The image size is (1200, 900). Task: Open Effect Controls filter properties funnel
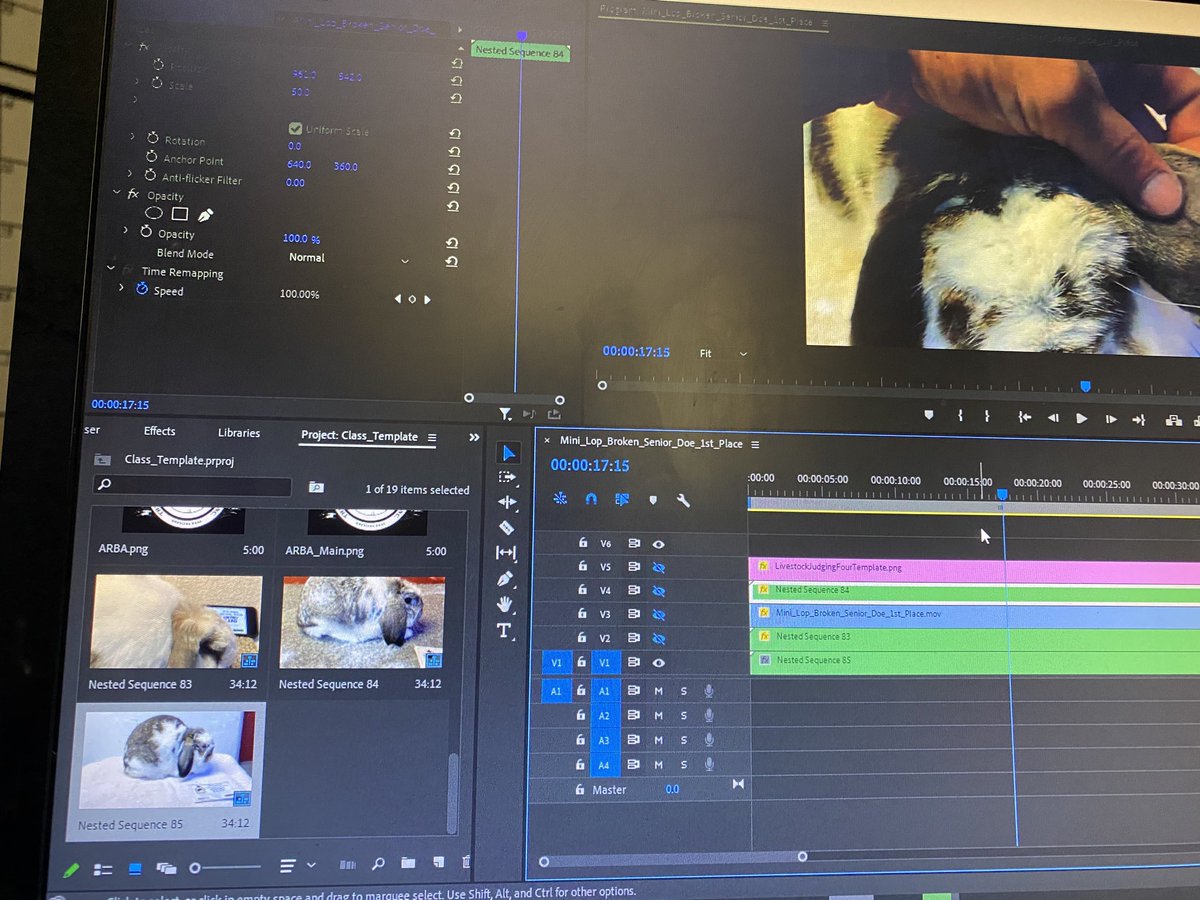click(505, 413)
